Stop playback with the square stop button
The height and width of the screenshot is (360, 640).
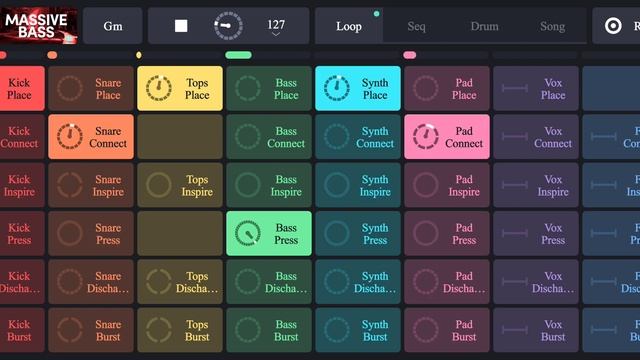[x=181, y=26]
